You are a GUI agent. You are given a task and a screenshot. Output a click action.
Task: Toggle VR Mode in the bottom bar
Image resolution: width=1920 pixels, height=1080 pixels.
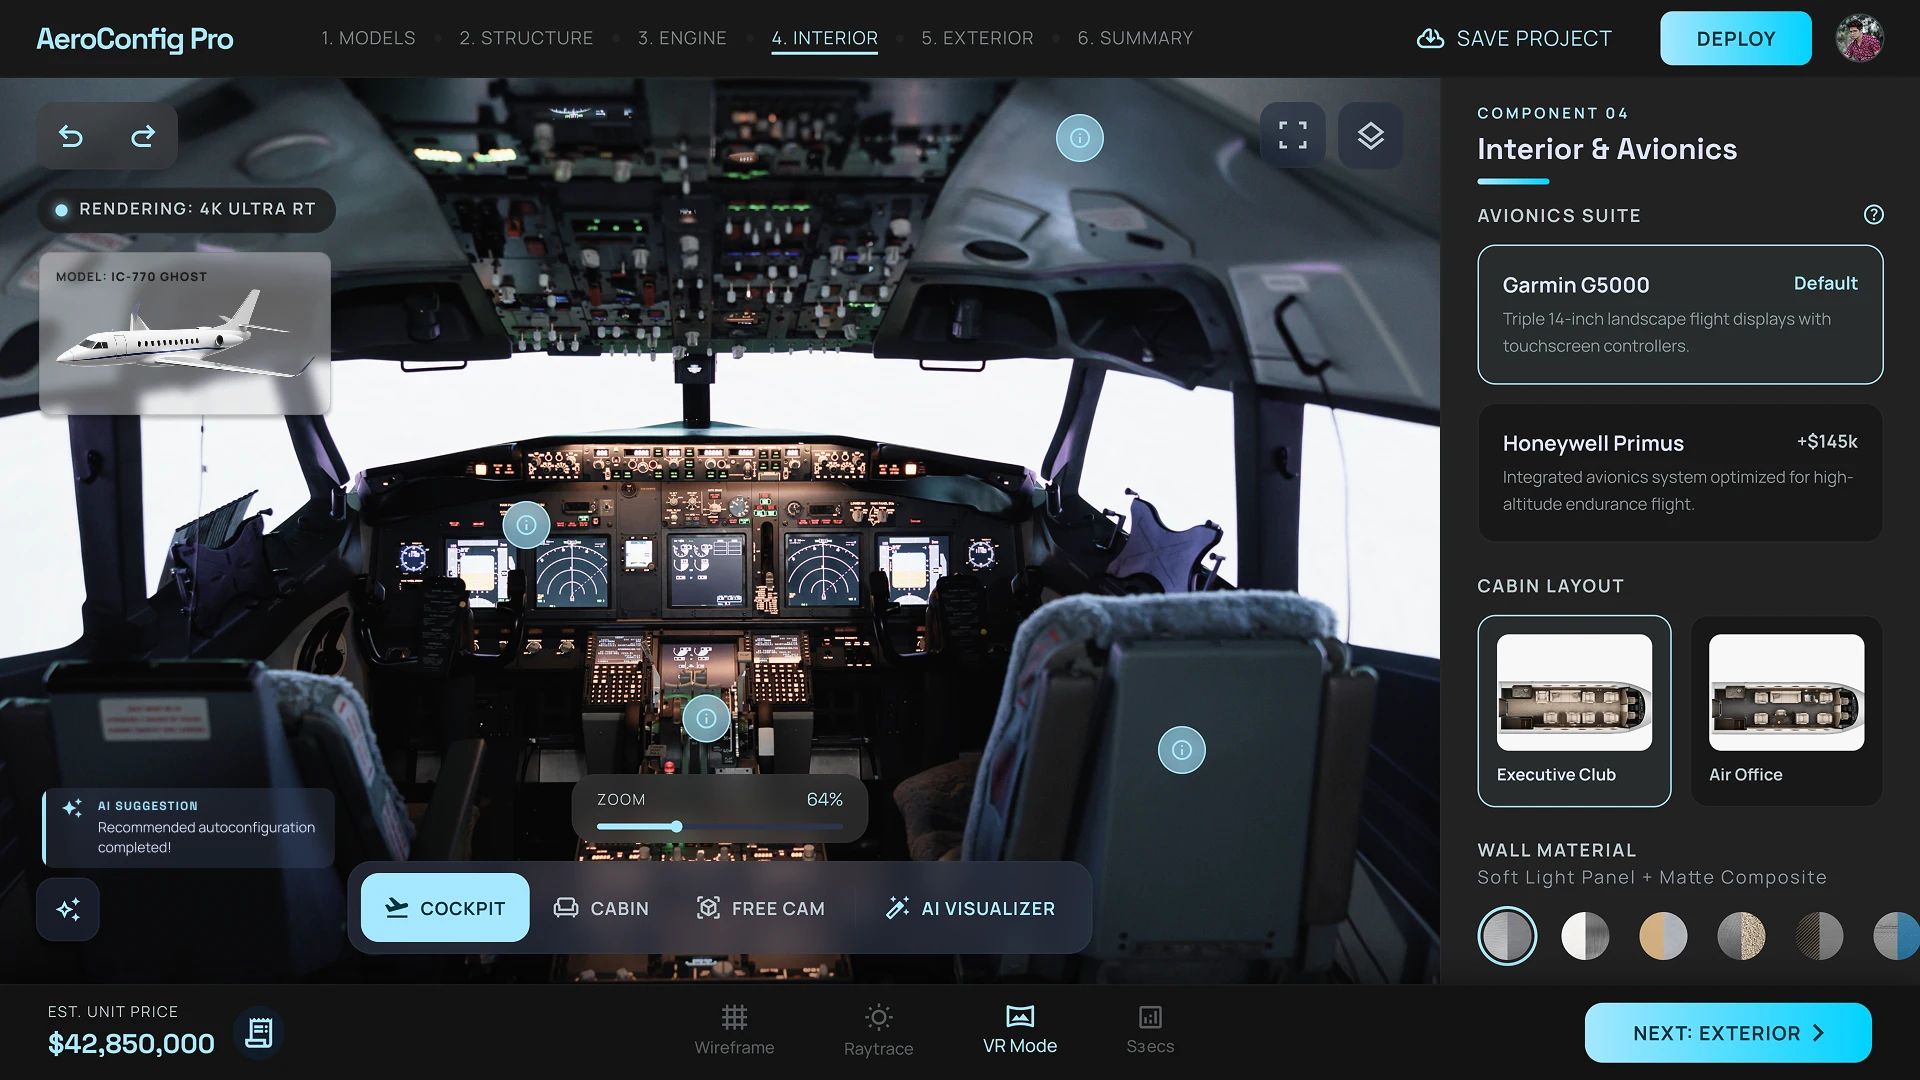1019,1030
